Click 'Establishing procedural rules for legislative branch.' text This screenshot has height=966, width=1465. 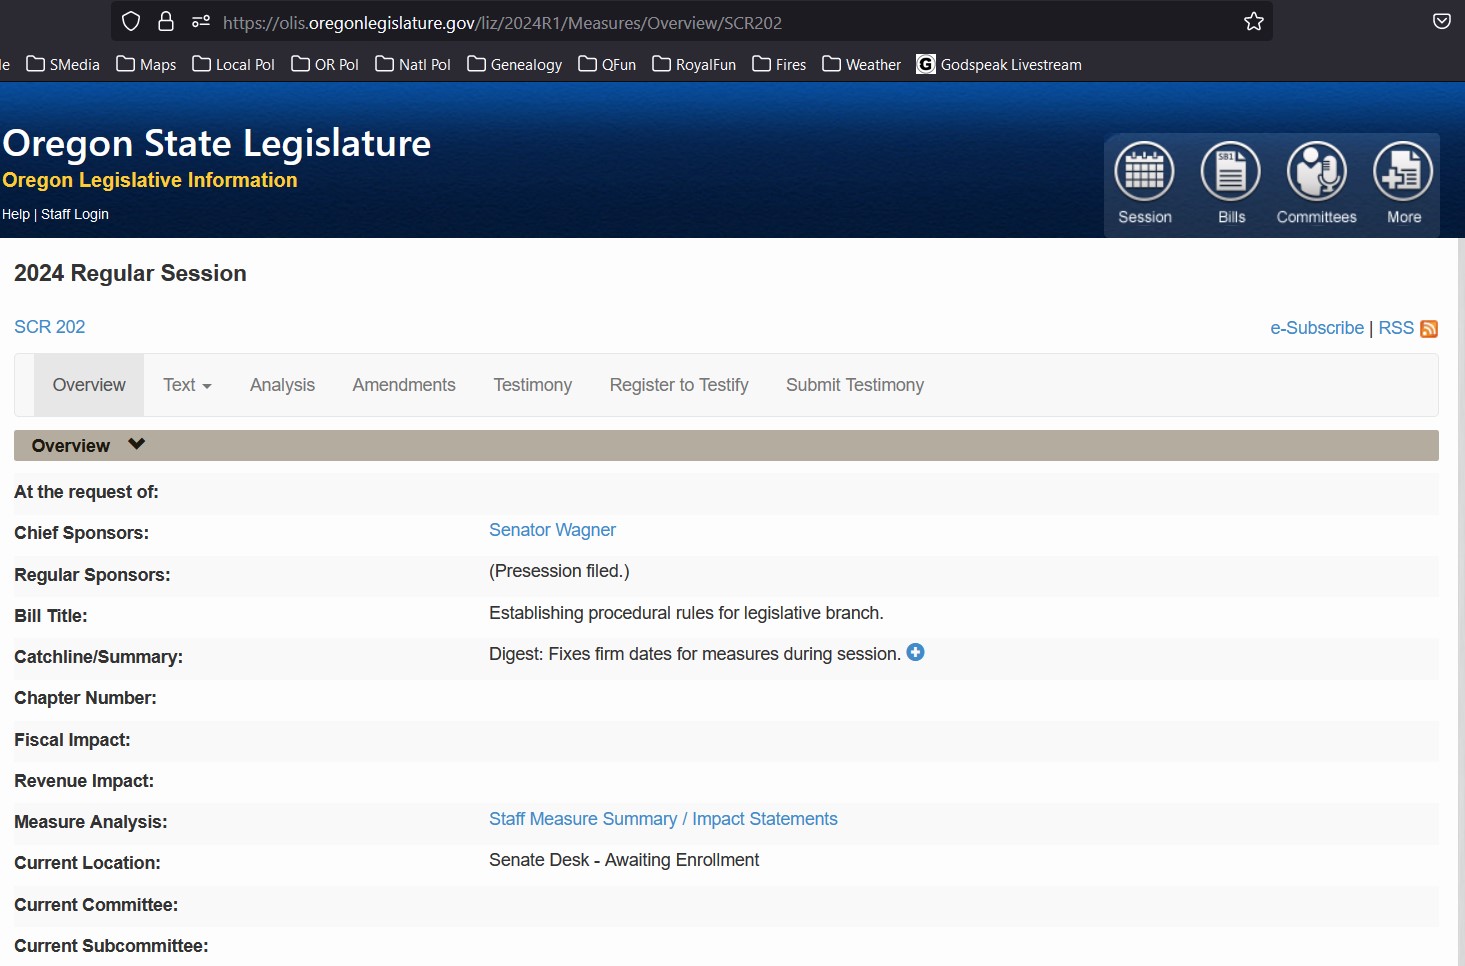coord(686,613)
